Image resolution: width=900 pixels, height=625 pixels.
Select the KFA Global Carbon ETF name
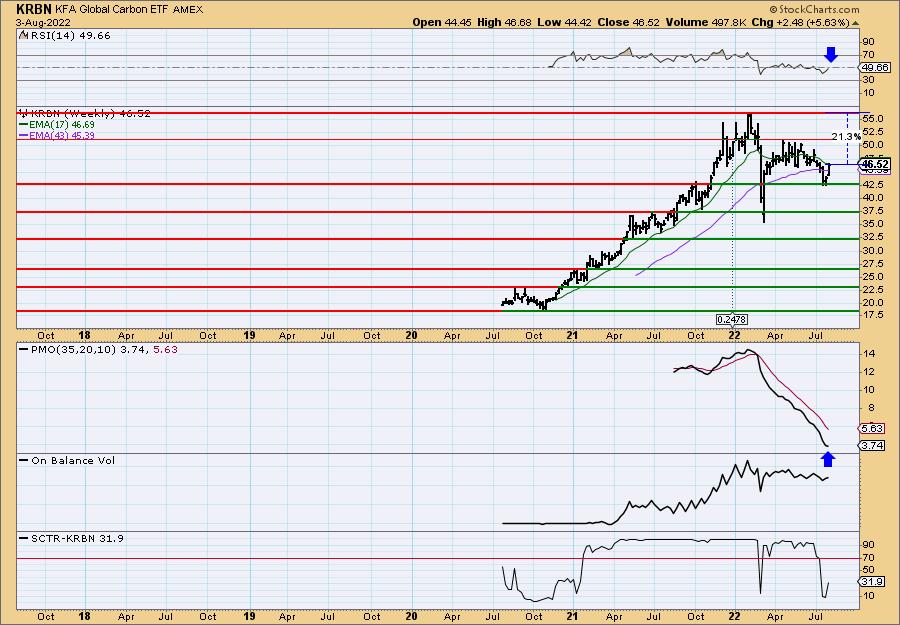(111, 10)
